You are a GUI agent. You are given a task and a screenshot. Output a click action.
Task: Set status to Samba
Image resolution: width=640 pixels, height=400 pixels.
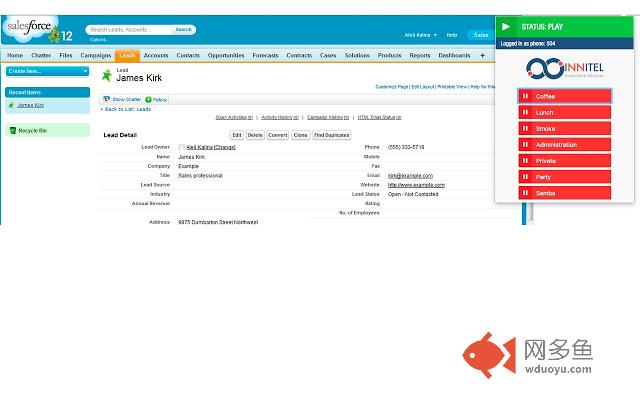(564, 193)
